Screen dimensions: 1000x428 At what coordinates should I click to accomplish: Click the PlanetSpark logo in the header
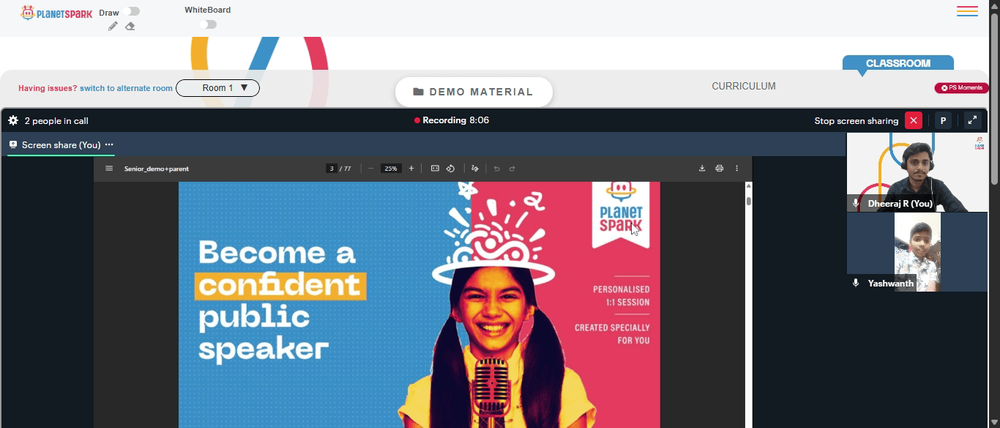pos(56,13)
